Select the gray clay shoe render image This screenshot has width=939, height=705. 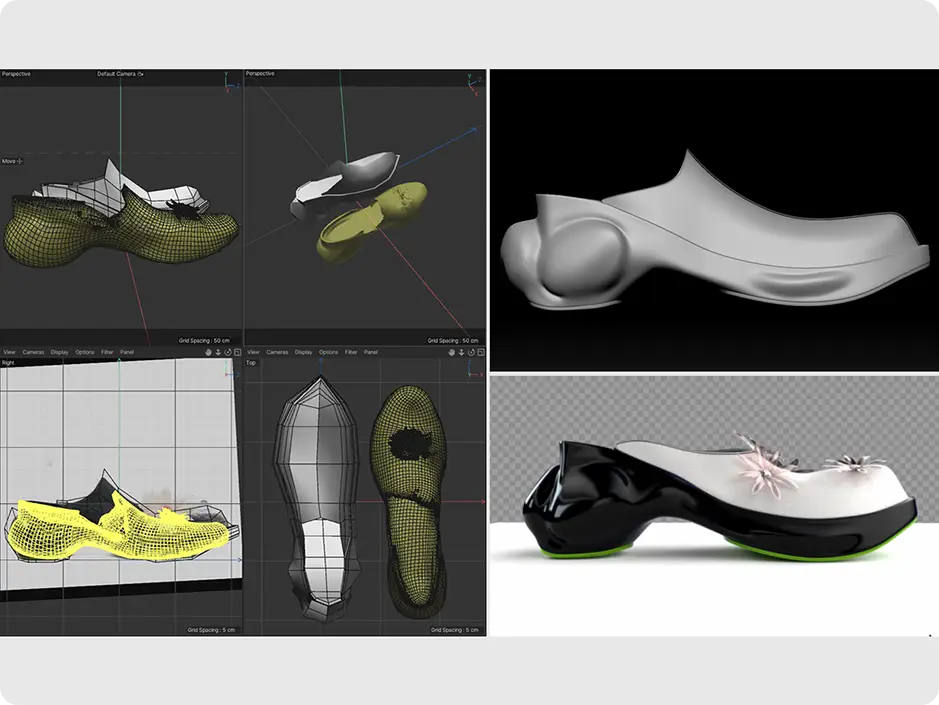(x=714, y=220)
